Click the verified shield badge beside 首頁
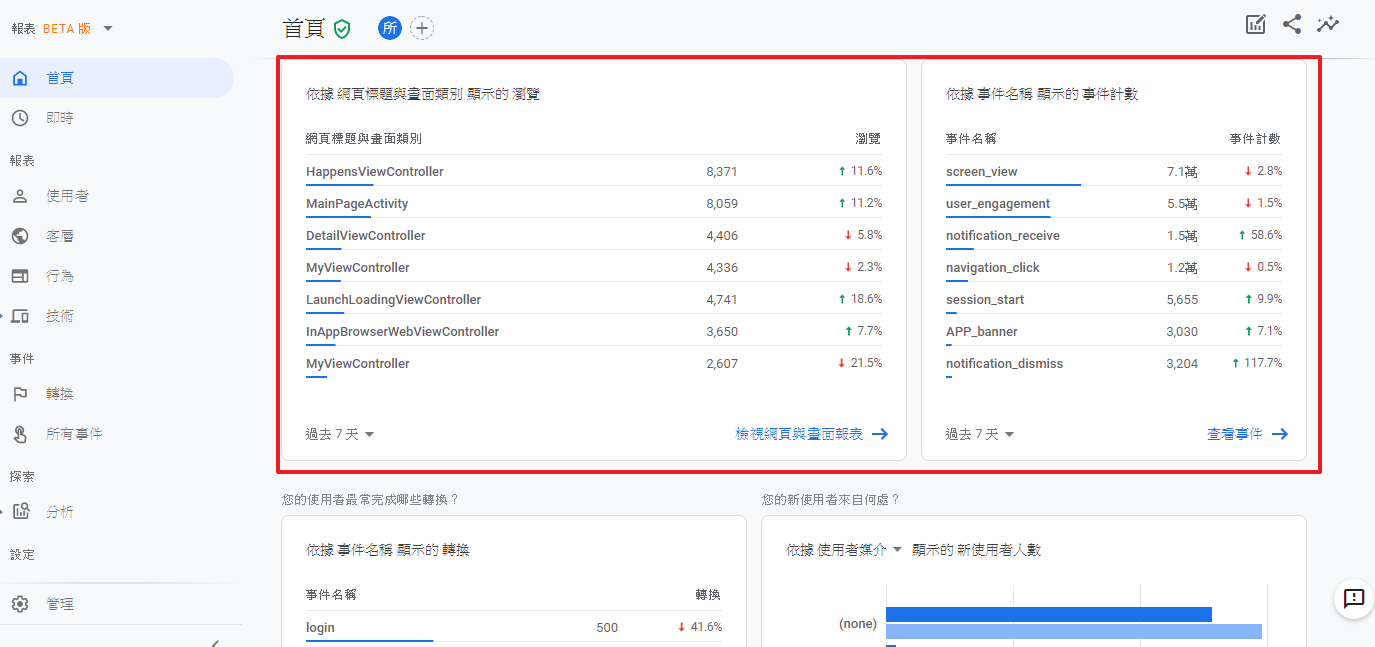Screen dimensions: 1375x647 (342, 28)
